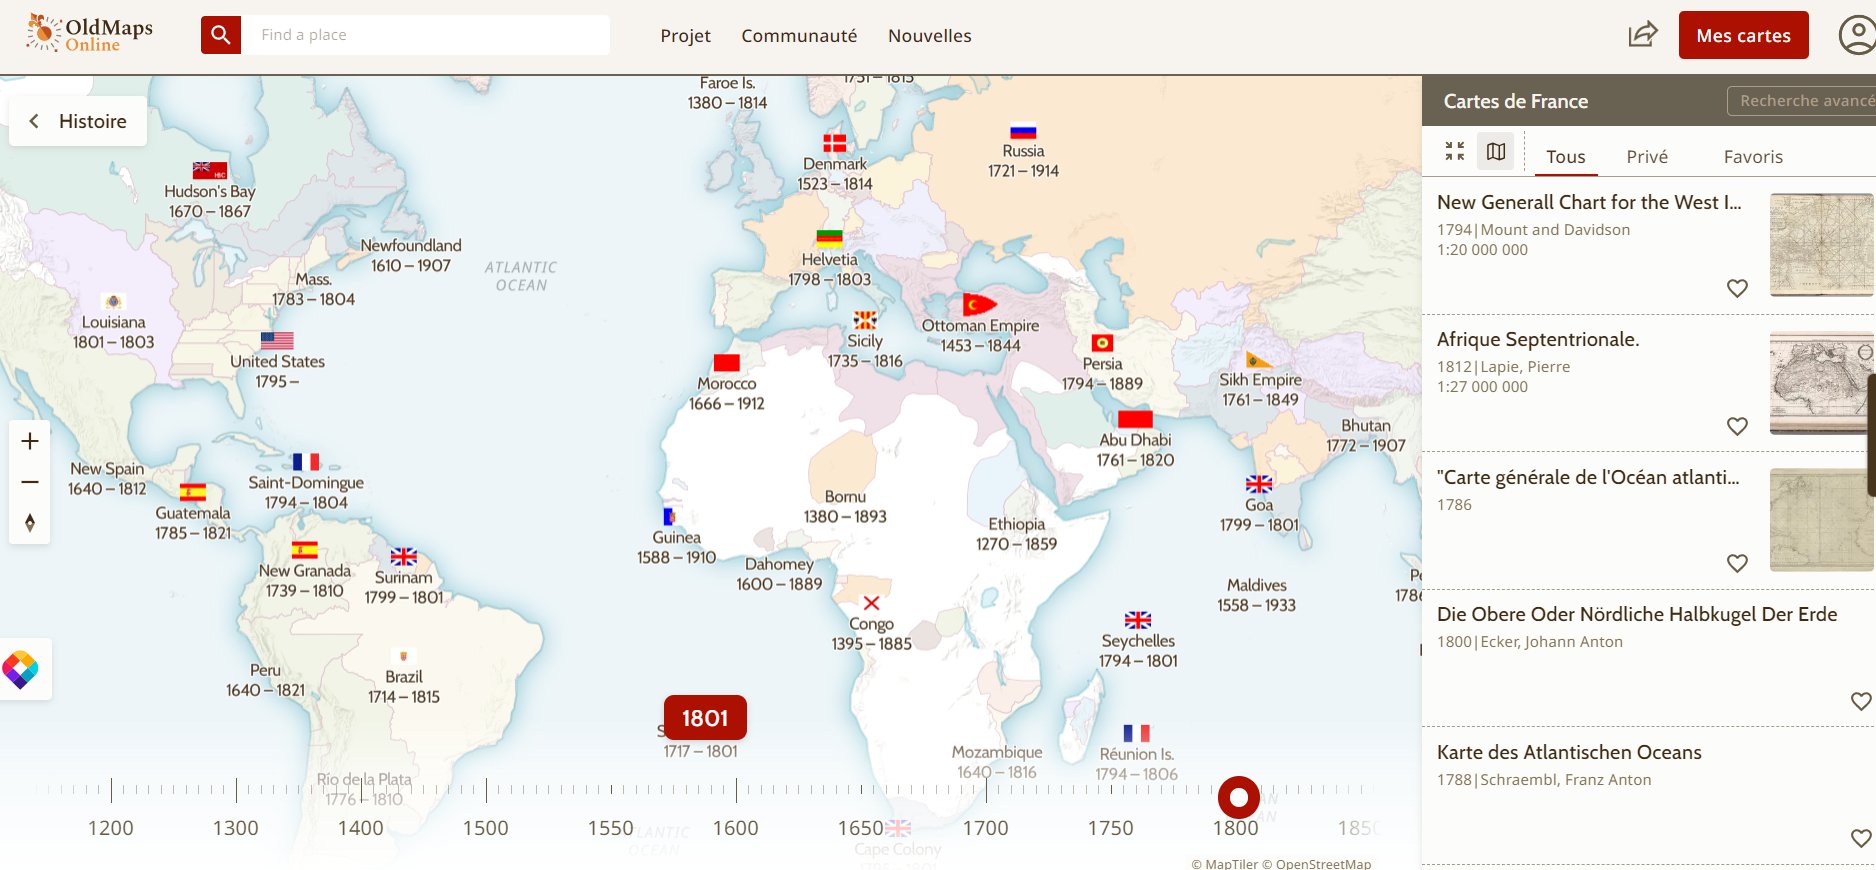Click the Réunion Is. flag icon

click(1136, 733)
